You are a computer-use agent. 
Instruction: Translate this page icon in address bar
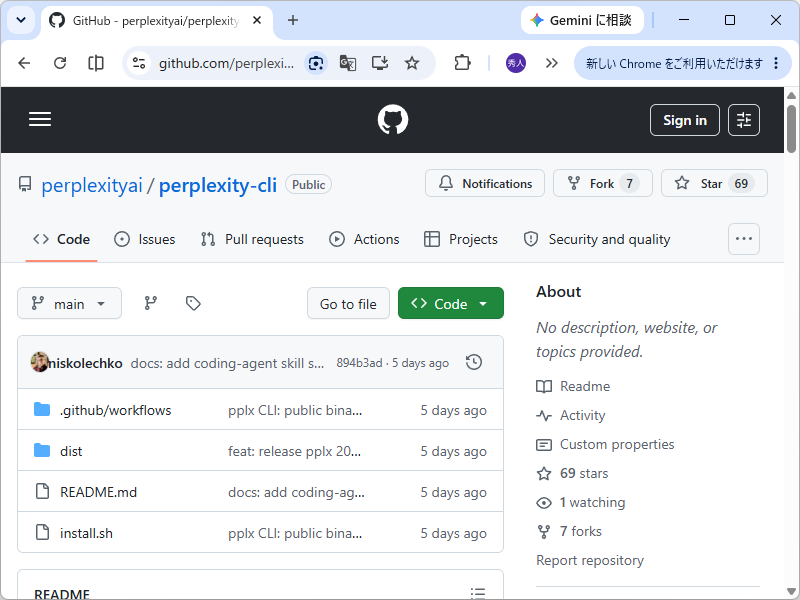click(x=347, y=63)
